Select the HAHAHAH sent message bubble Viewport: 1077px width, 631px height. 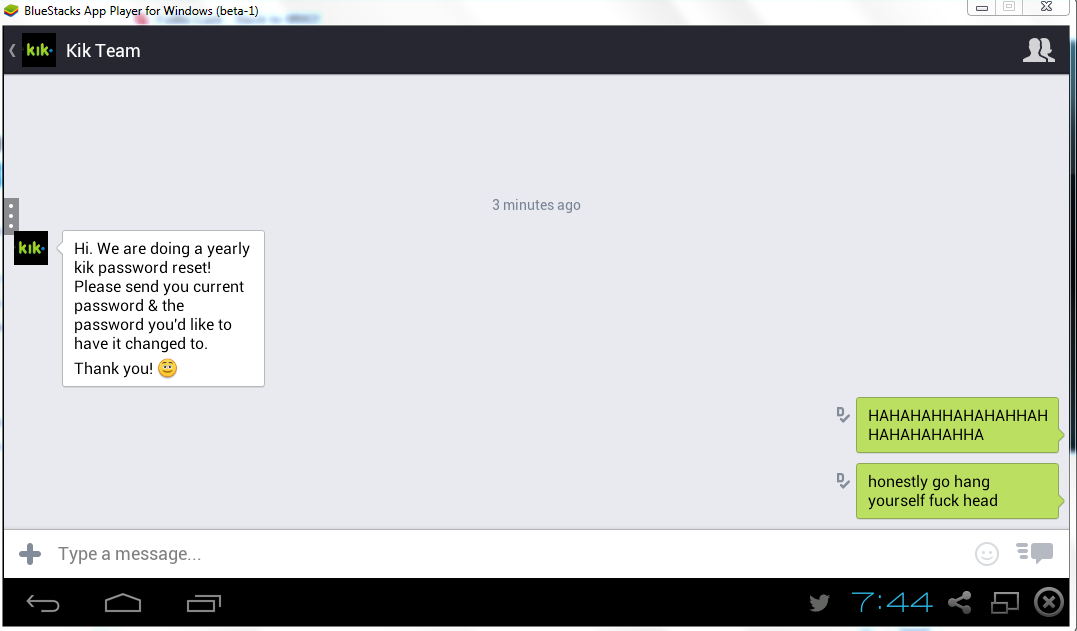pyautogui.click(x=957, y=425)
